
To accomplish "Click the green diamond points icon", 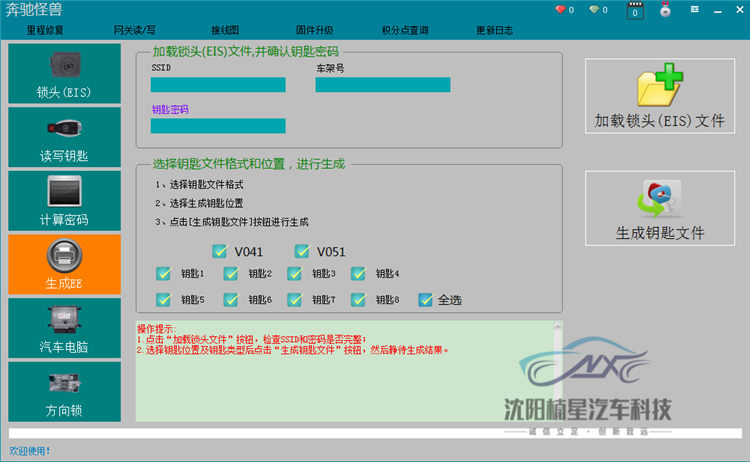I will point(593,10).
